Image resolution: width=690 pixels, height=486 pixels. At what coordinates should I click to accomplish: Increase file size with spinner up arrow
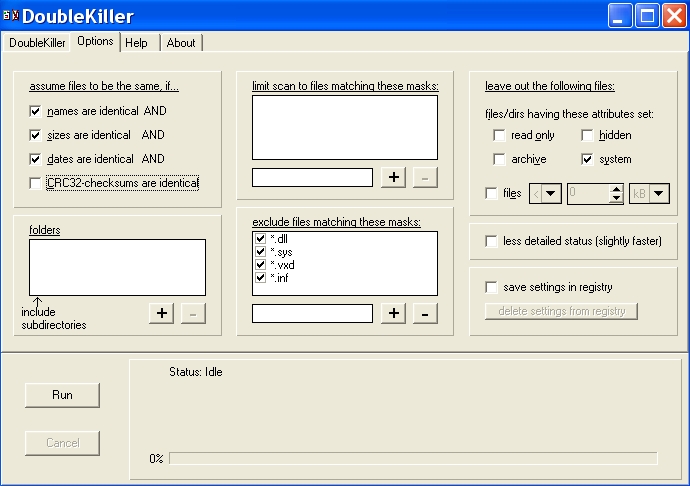point(617,189)
